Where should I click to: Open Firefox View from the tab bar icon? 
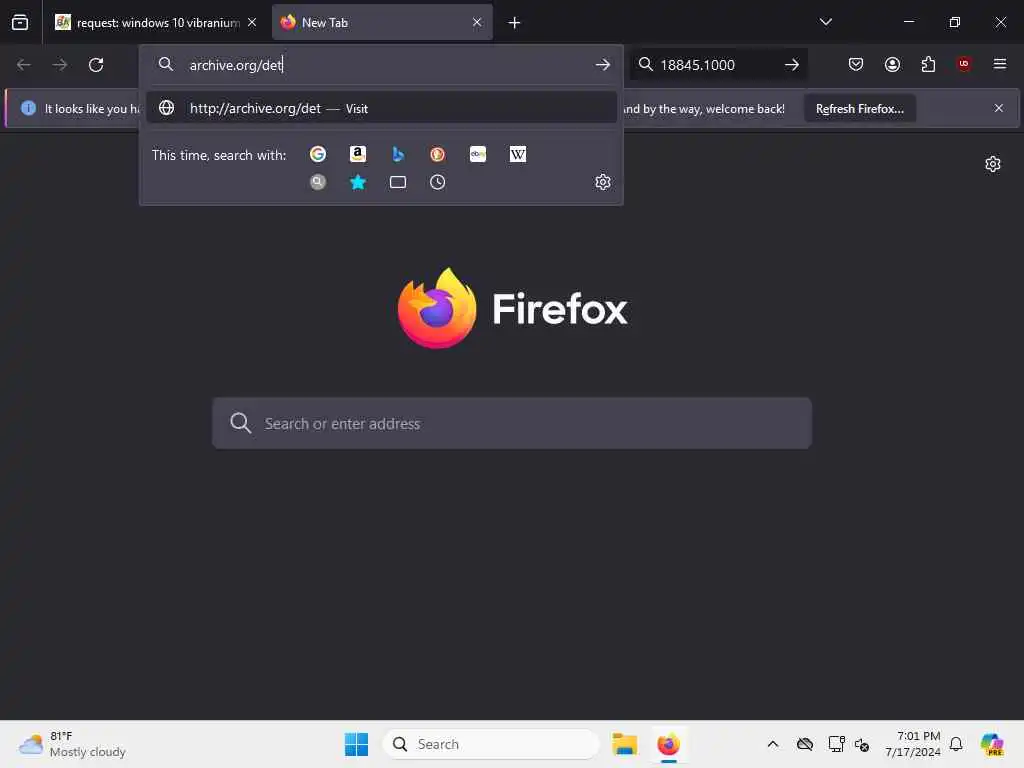pos(20,22)
